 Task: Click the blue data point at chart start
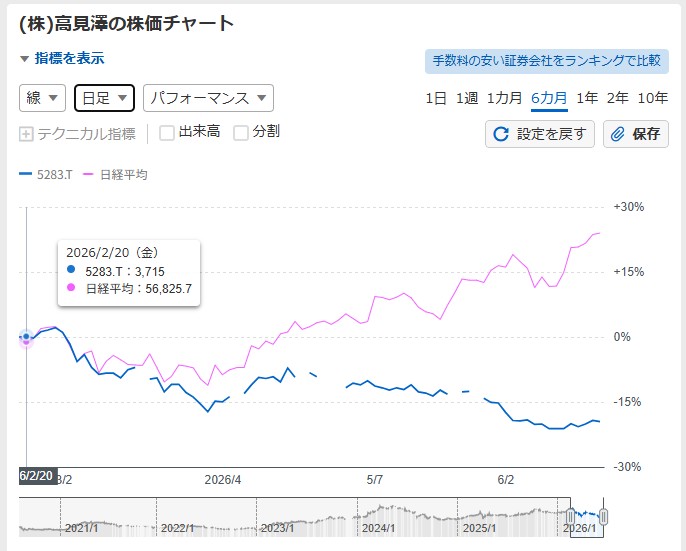coord(26,336)
